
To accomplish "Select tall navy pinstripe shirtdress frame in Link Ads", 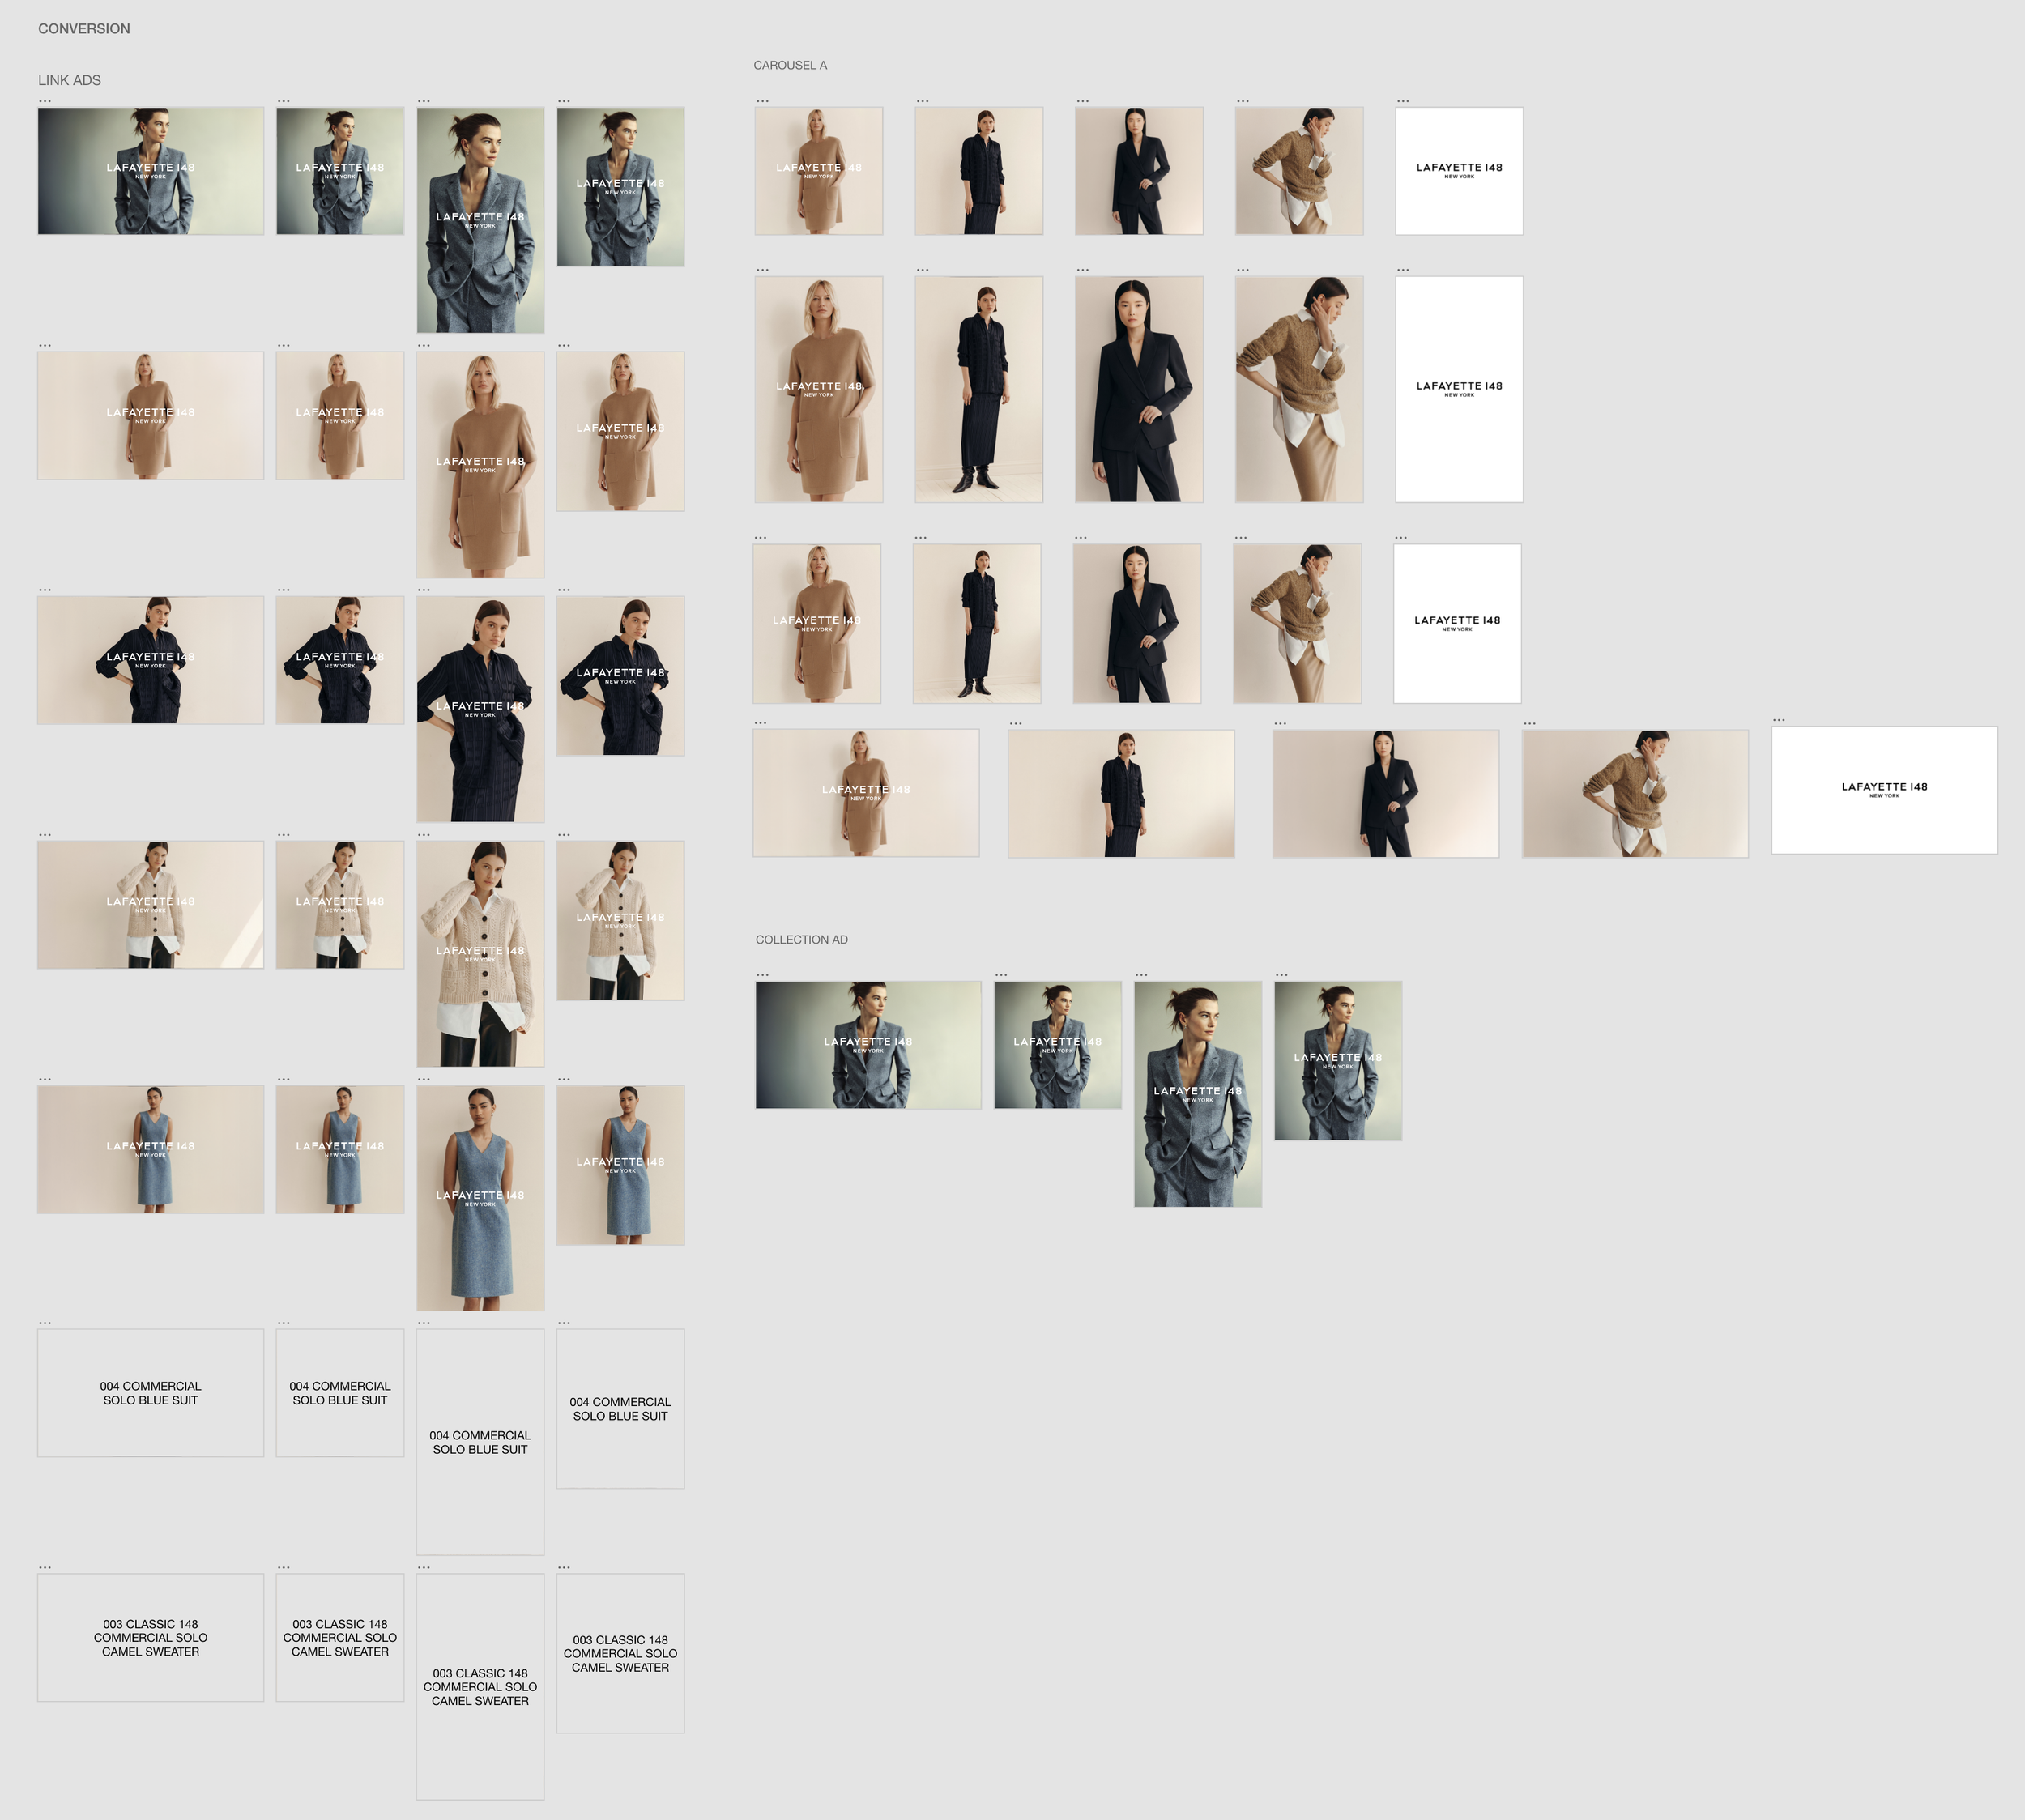I will (480, 709).
